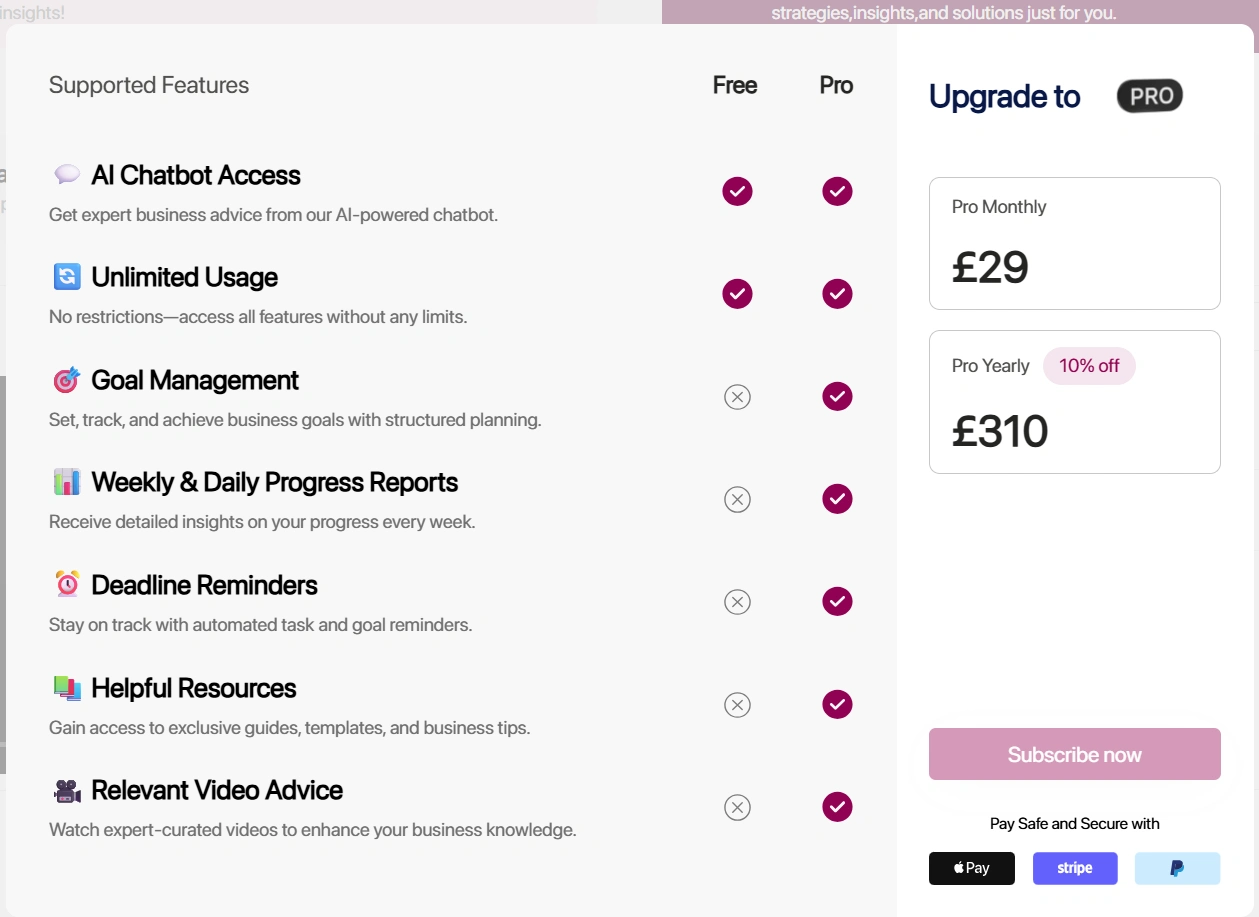Click the Relevant Video Advice camera icon
The height and width of the screenshot is (917, 1259).
(67, 791)
